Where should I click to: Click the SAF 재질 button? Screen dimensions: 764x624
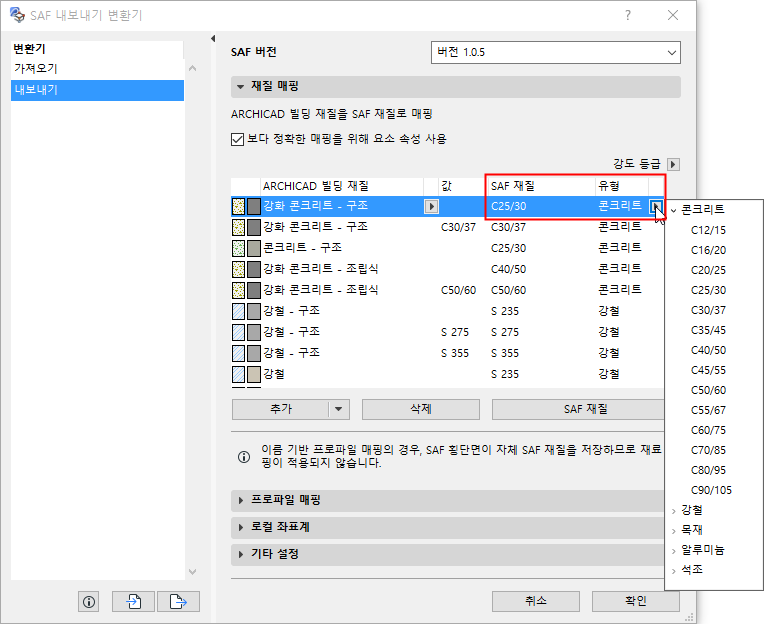point(578,409)
